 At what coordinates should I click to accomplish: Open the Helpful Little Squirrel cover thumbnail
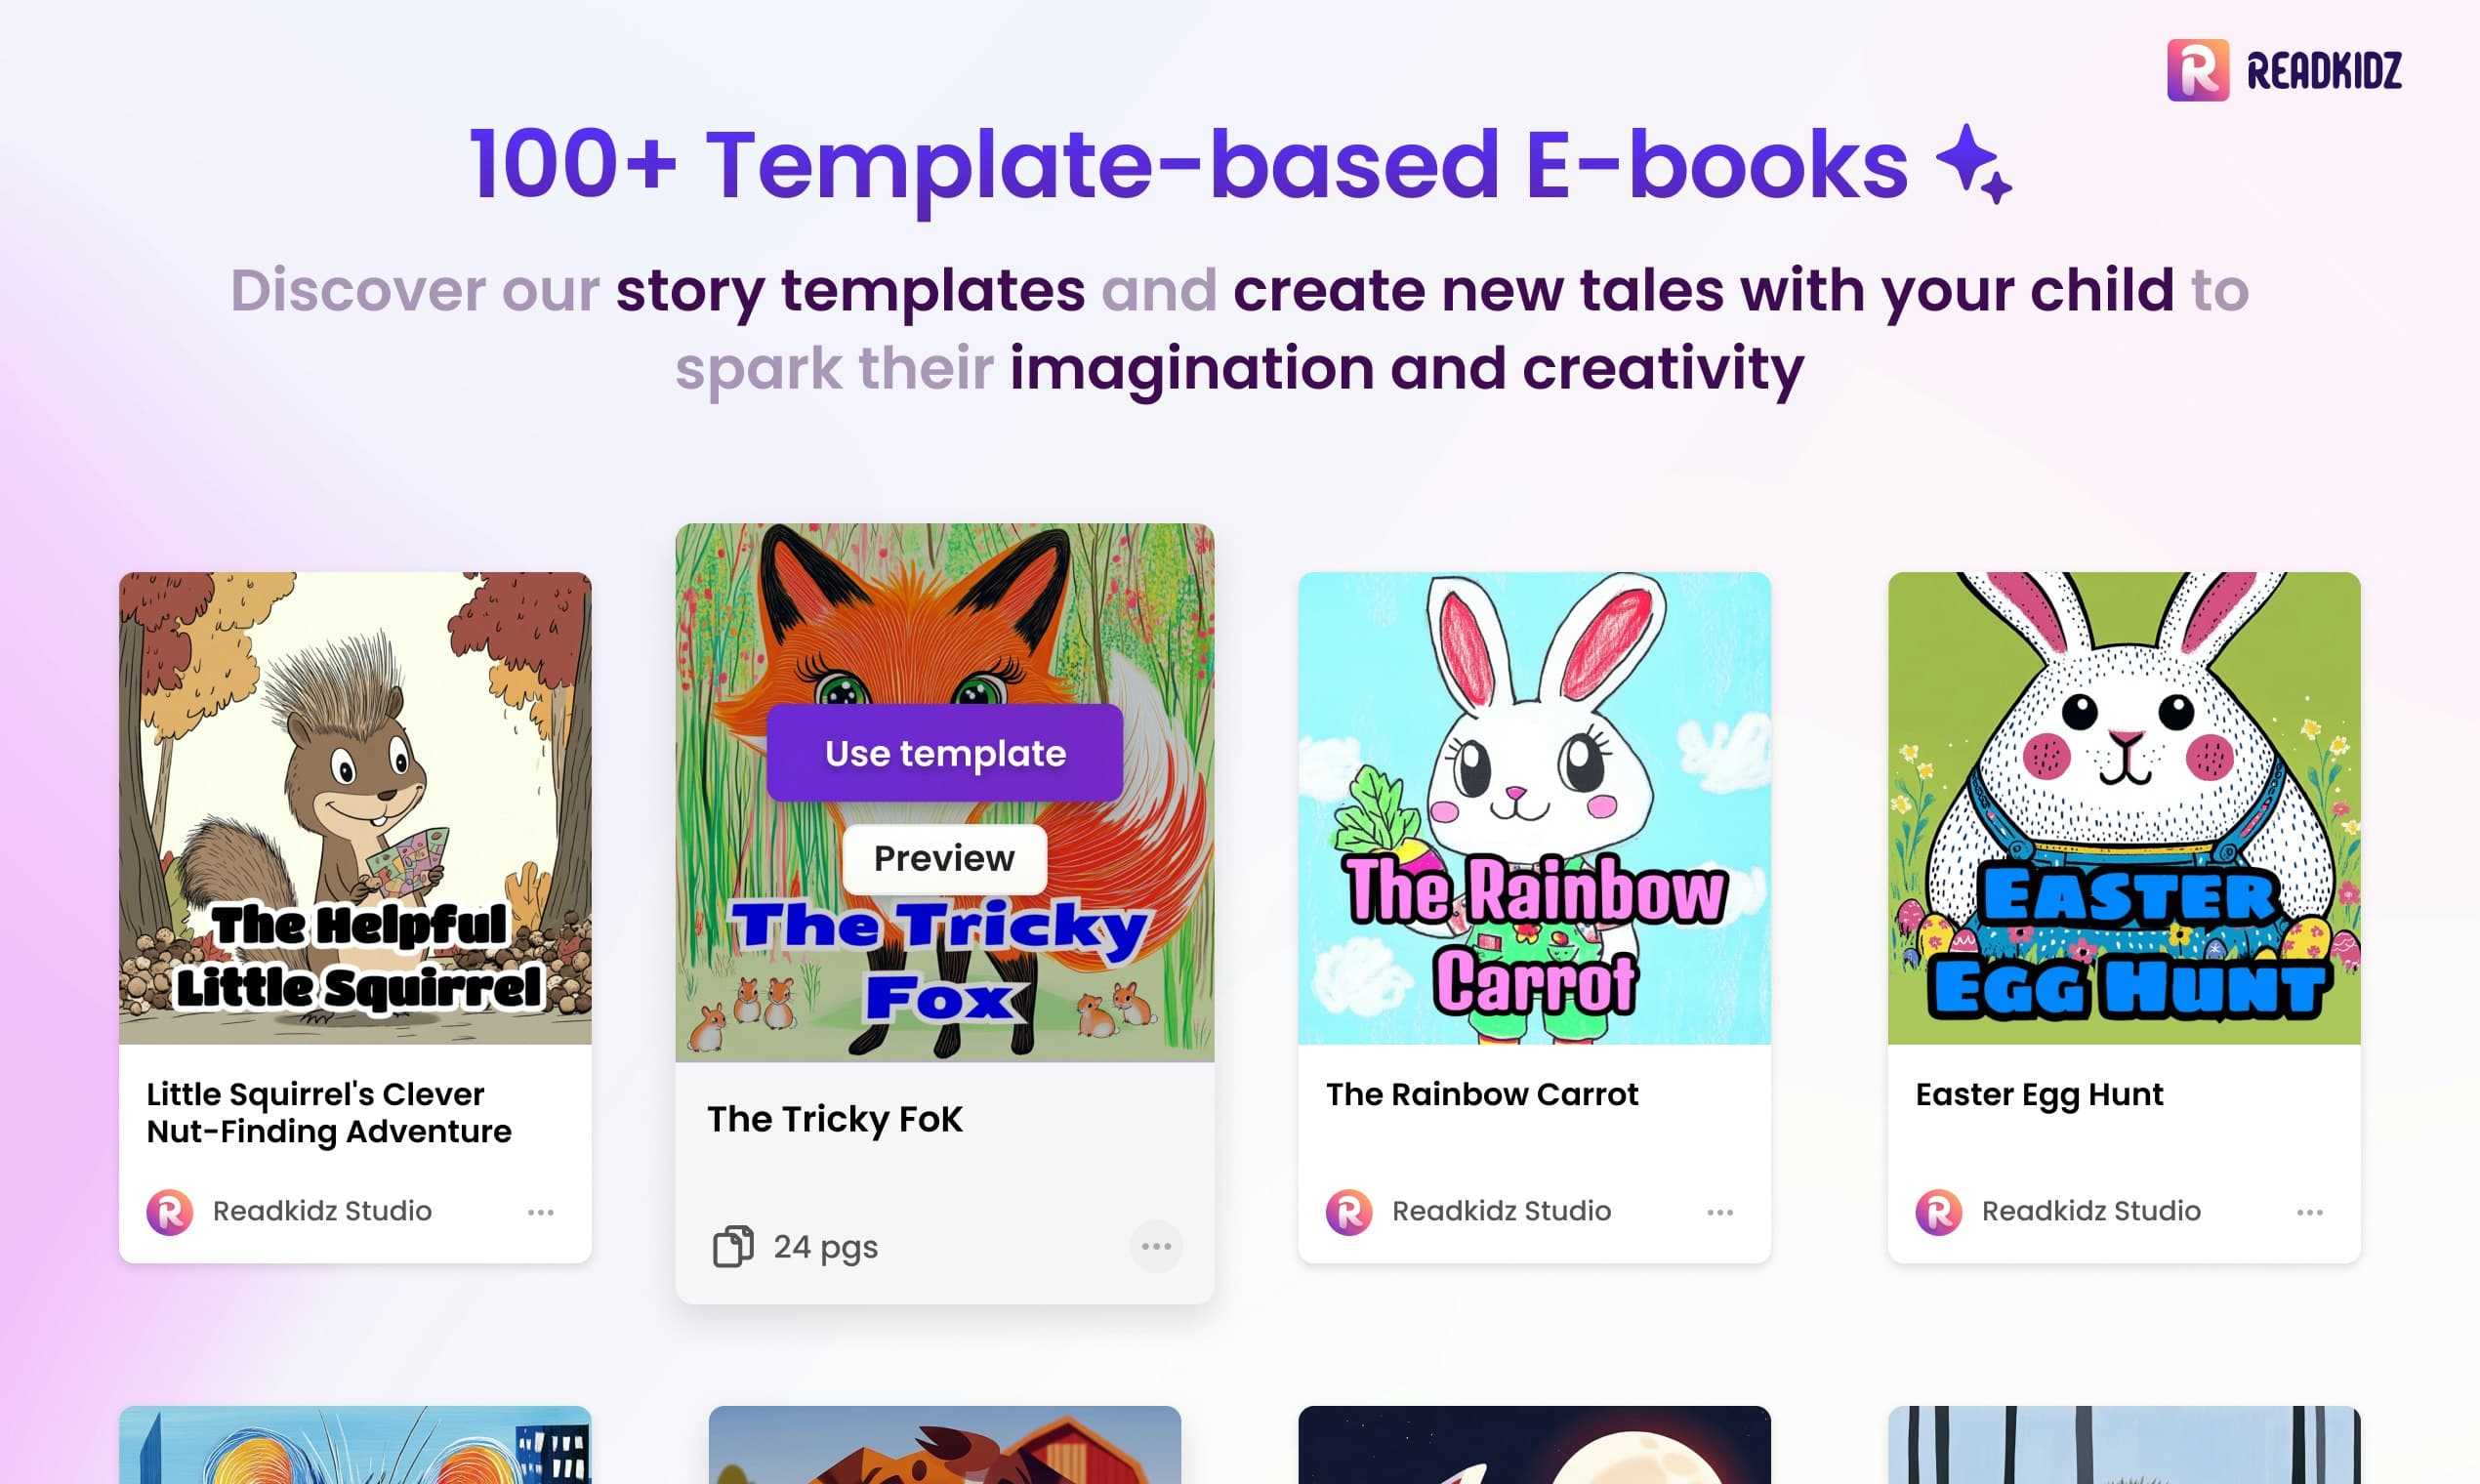(x=355, y=807)
